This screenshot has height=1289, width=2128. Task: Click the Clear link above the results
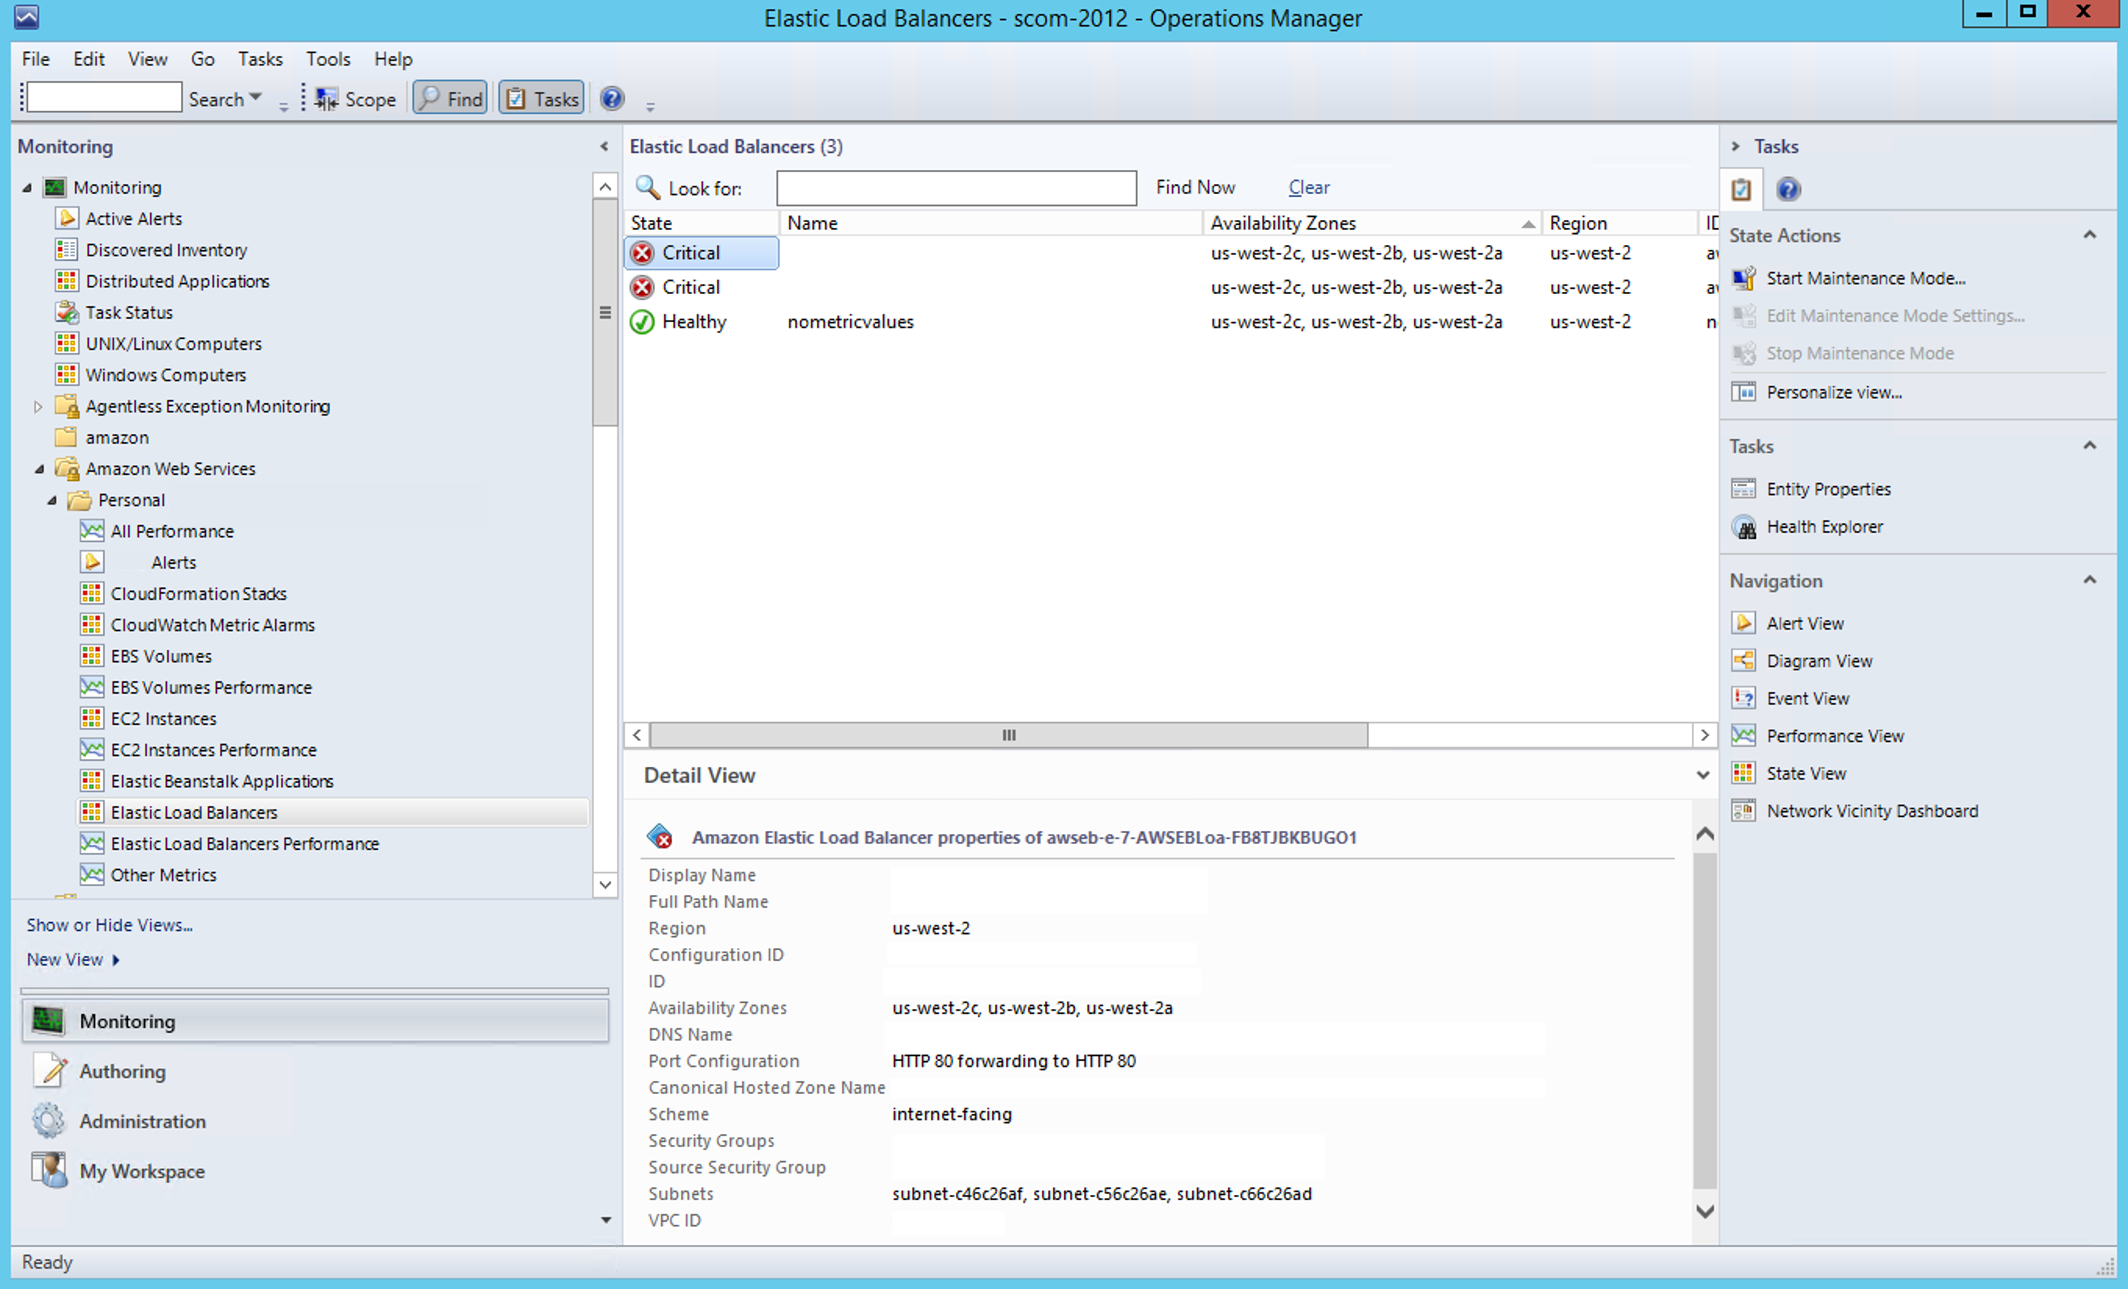(1308, 187)
